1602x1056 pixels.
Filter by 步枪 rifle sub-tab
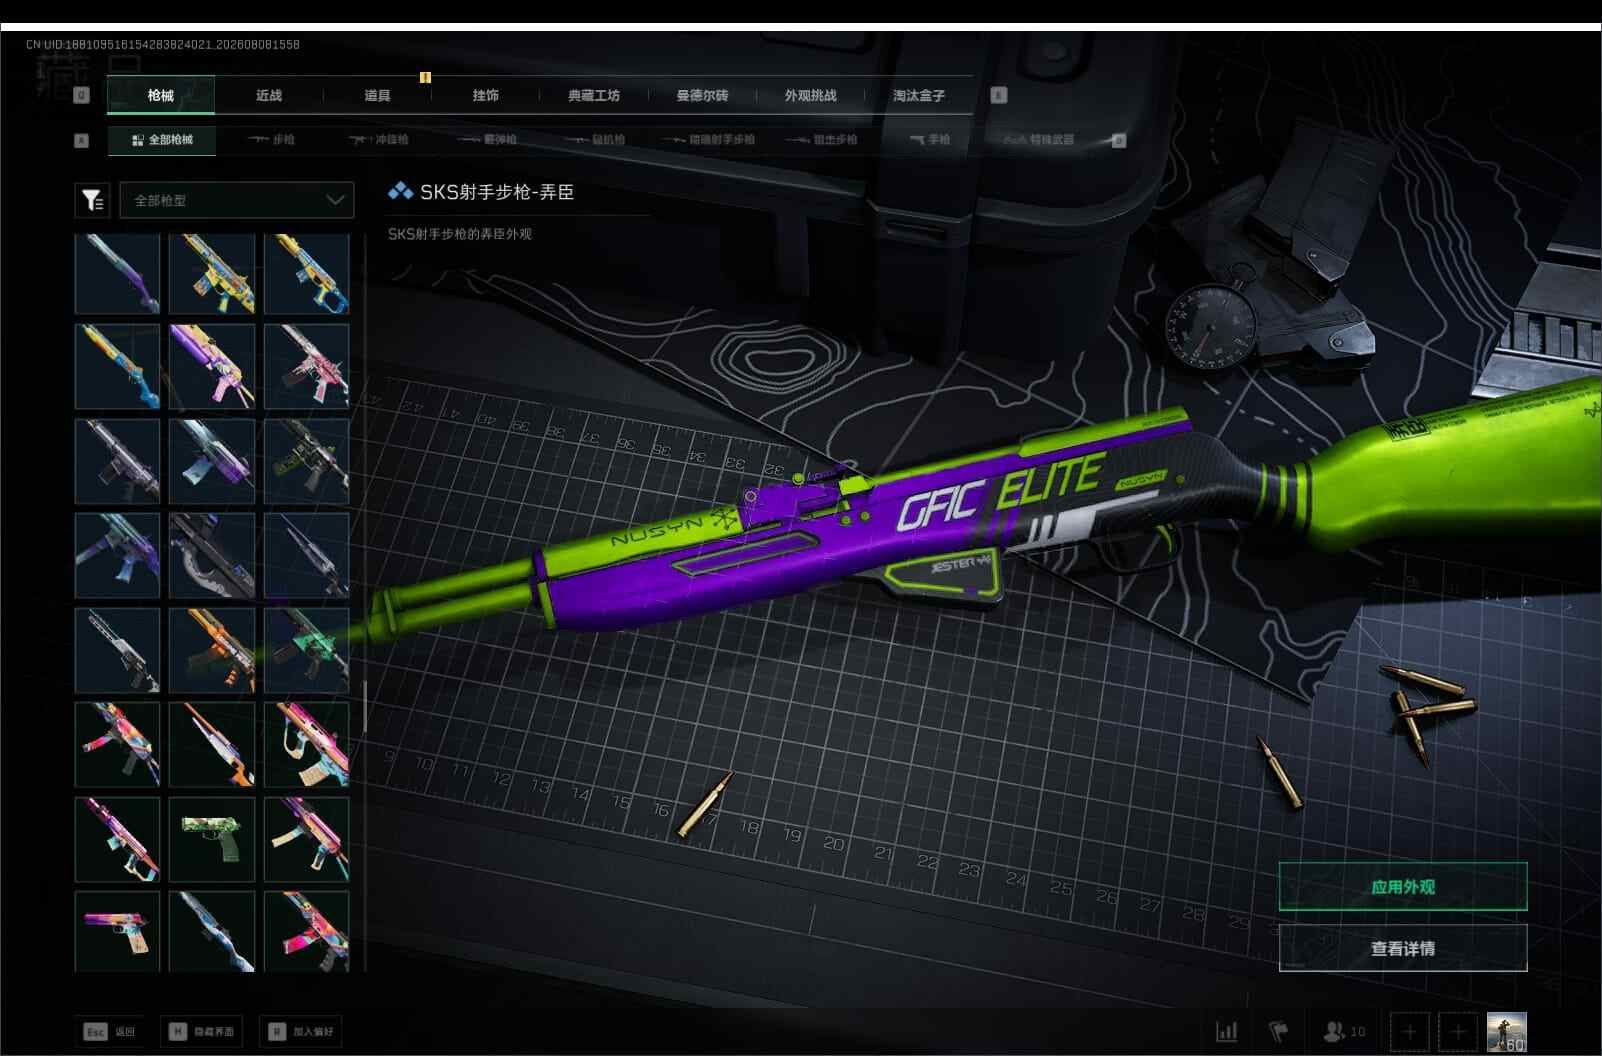pos(271,140)
